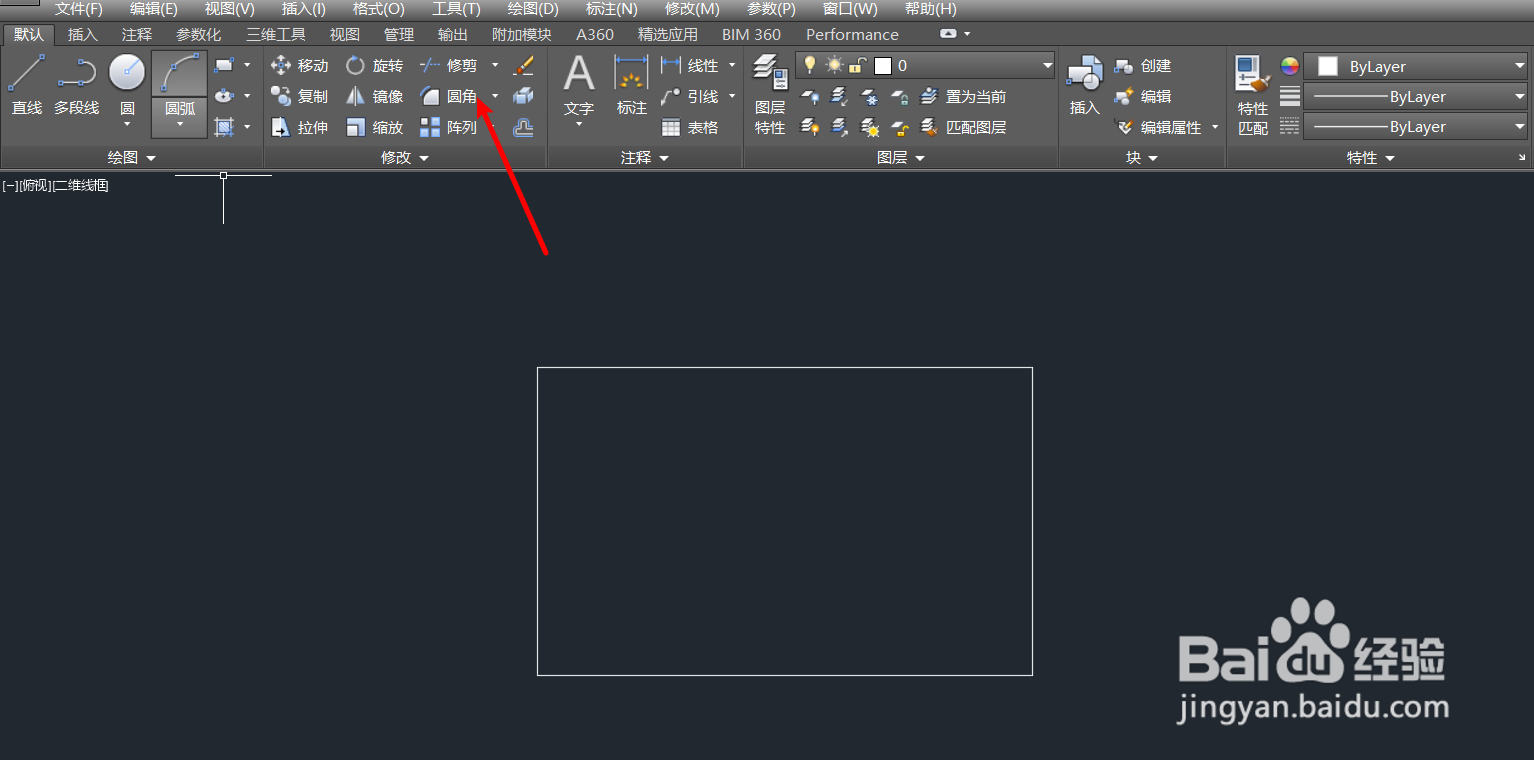Image resolution: width=1534 pixels, height=760 pixels.
Task: Click the Offset icon in Modify panel
Action: click(524, 128)
